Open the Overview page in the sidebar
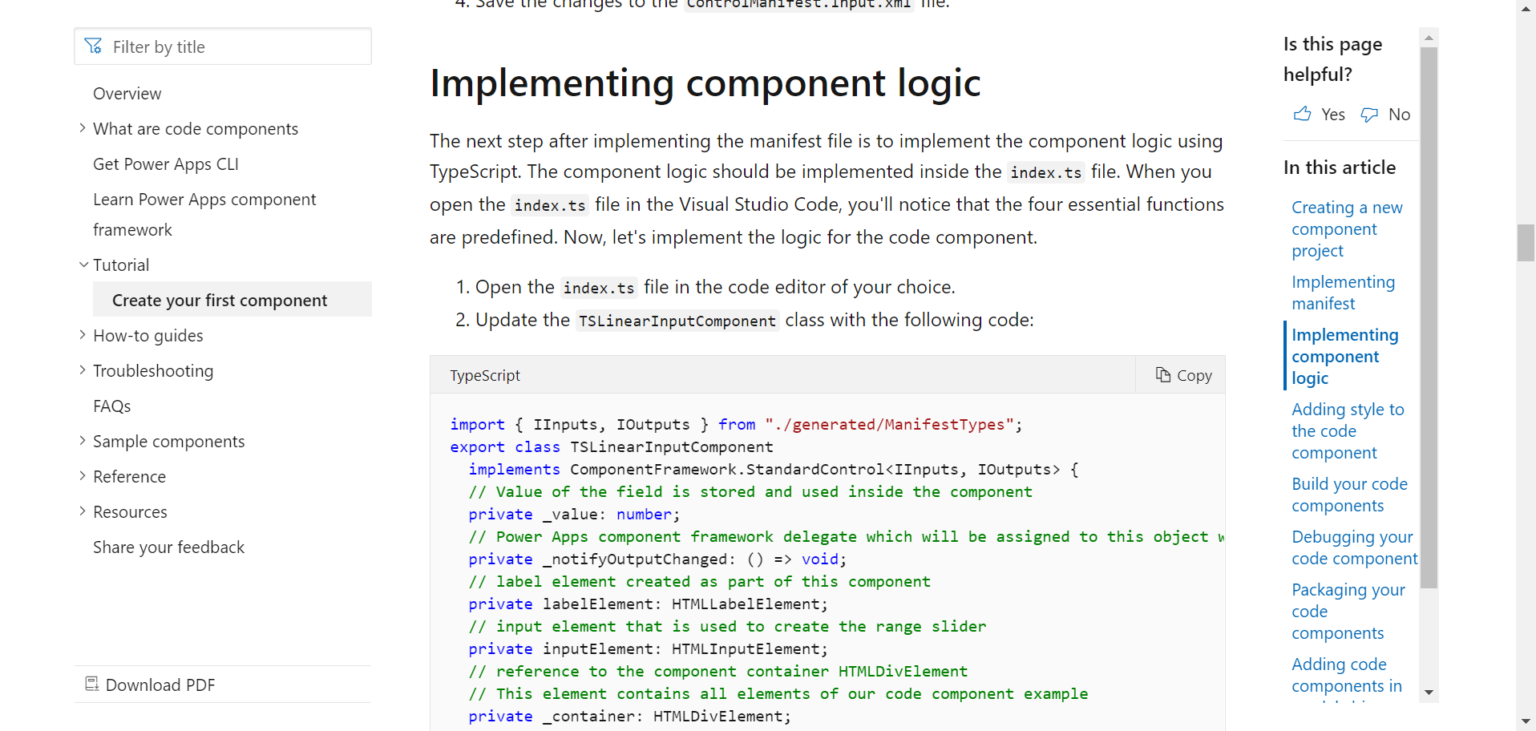 127,93
